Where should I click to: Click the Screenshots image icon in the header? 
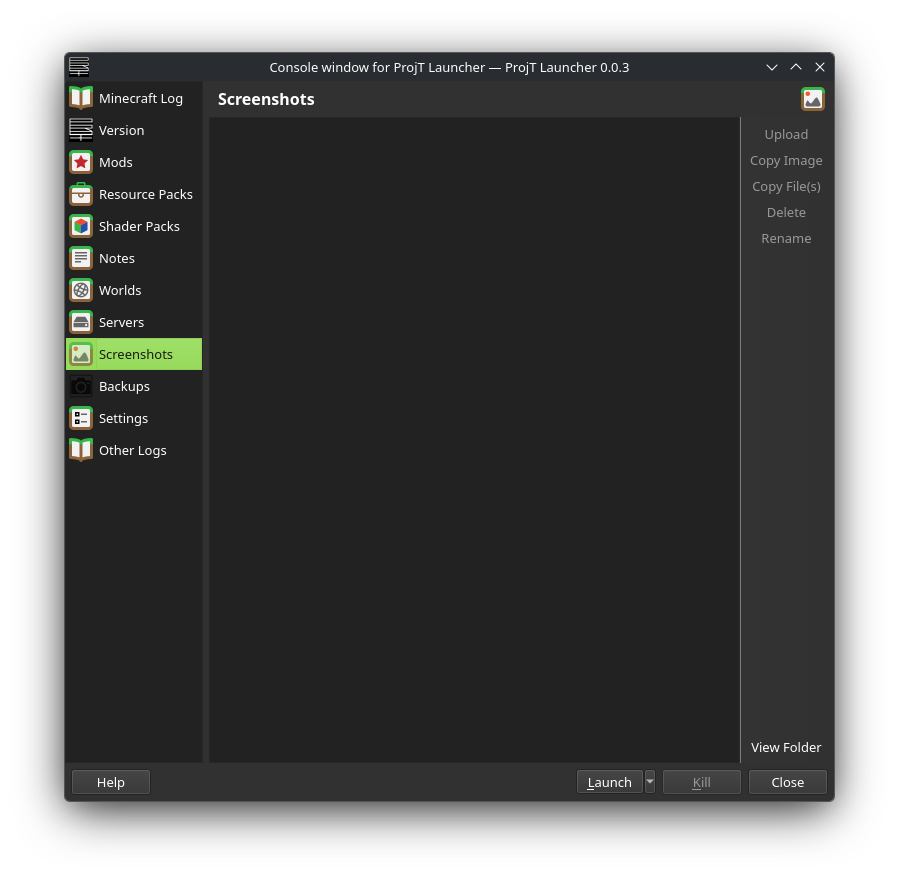click(812, 98)
